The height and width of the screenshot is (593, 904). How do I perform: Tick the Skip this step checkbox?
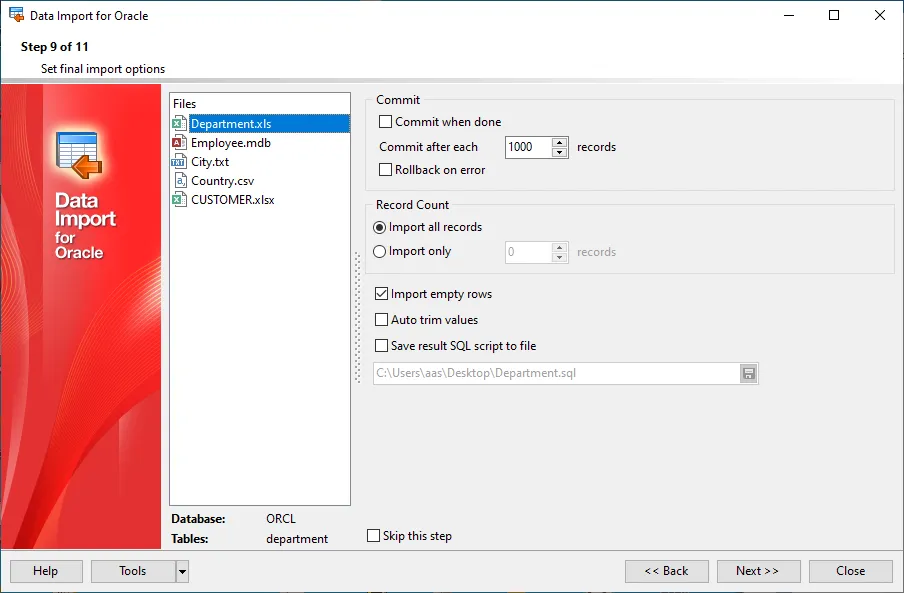(x=374, y=536)
